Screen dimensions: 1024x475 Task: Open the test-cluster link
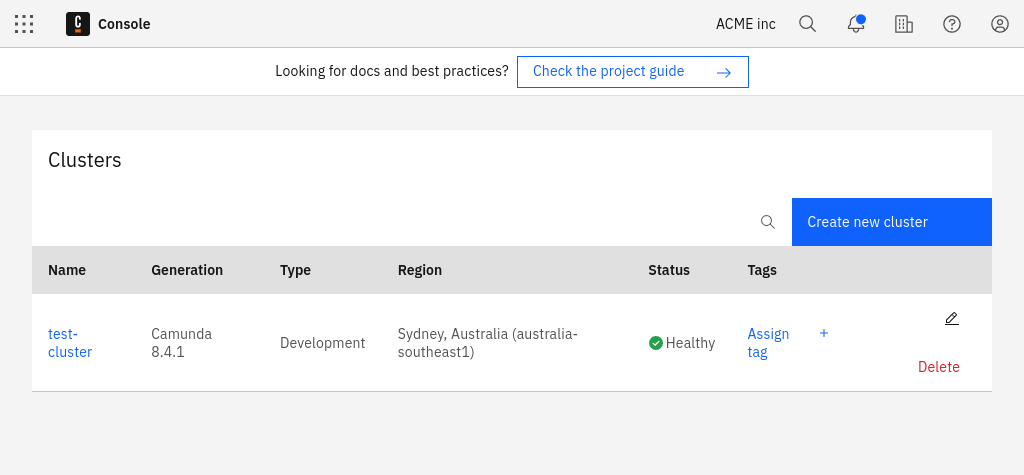[x=69, y=343]
